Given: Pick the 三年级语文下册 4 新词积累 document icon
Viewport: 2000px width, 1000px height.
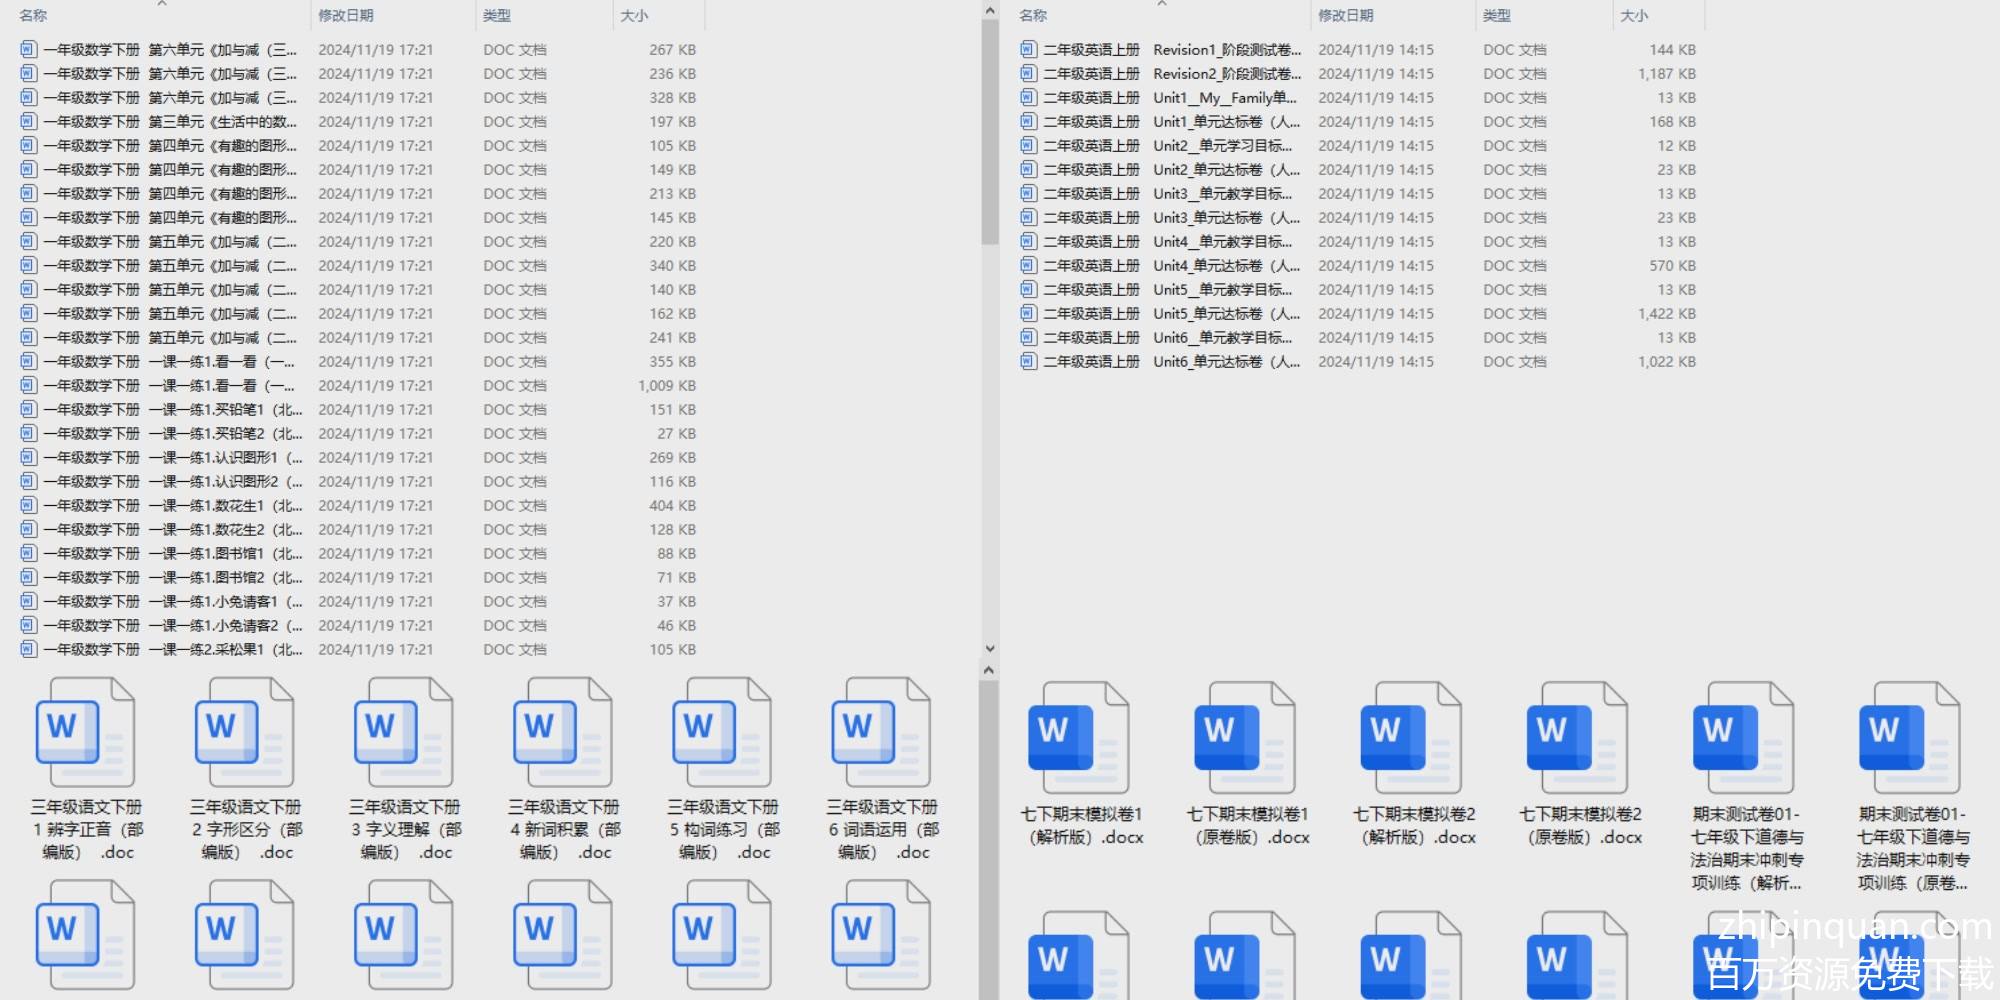Looking at the screenshot, I should click(x=562, y=732).
